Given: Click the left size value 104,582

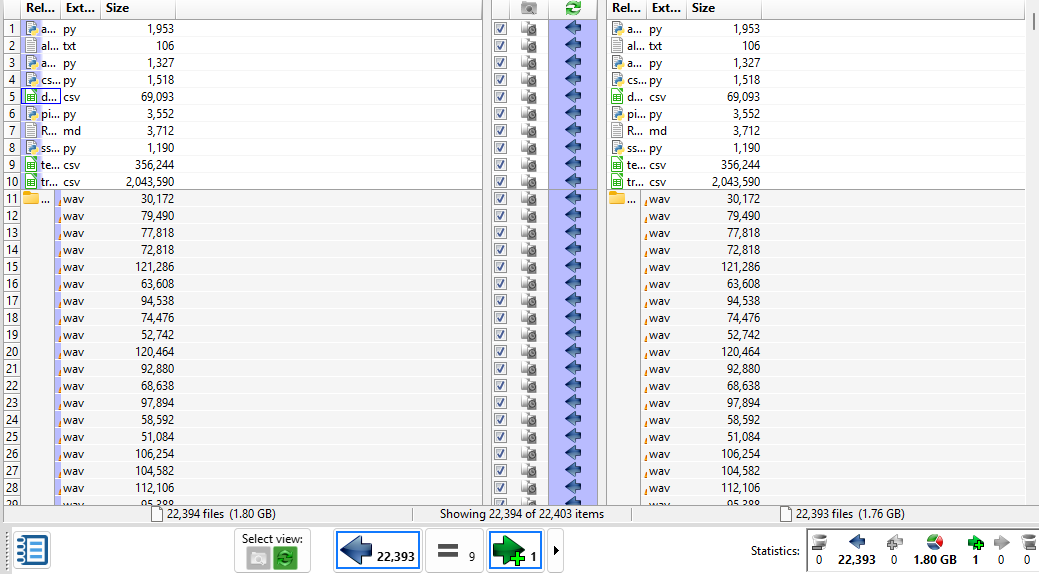Looking at the screenshot, I should click(154, 471).
